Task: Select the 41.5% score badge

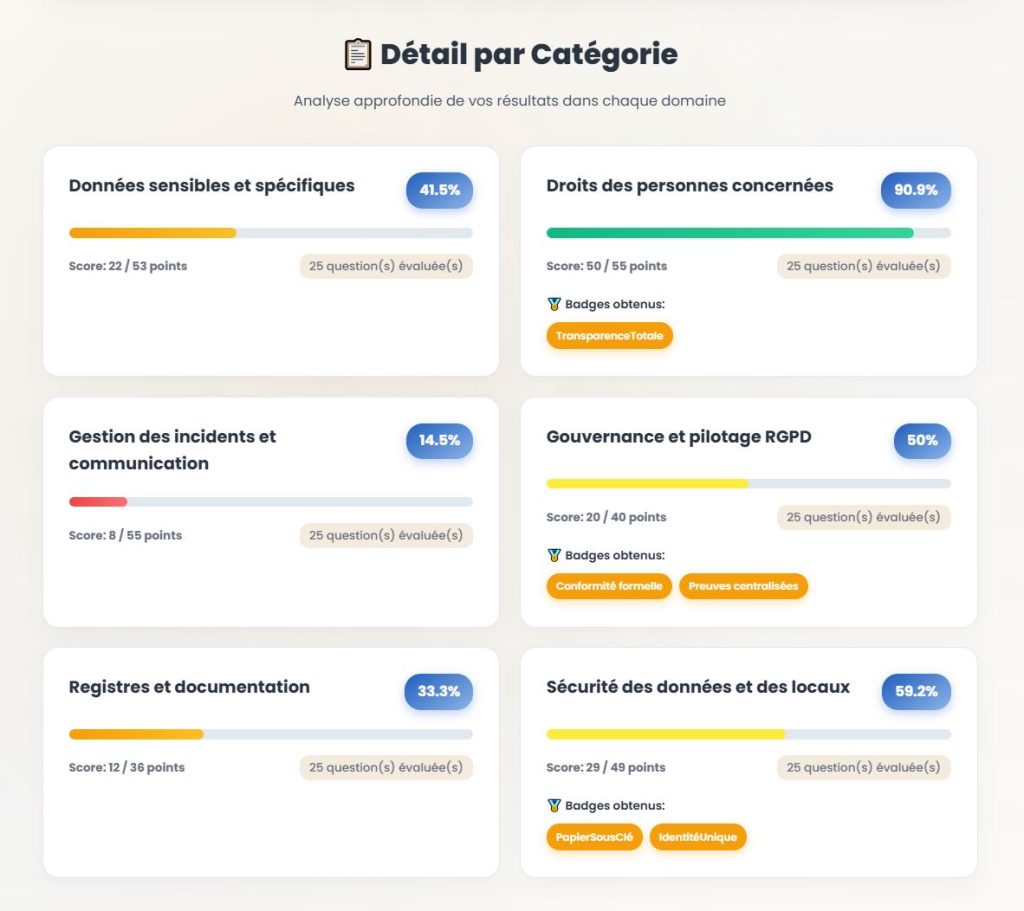Action: pyautogui.click(x=438, y=190)
